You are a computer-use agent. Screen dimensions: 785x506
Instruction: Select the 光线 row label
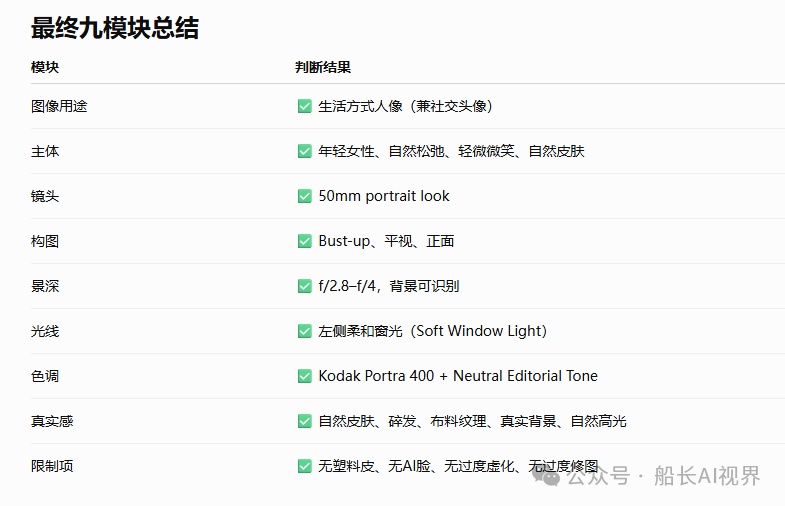pos(45,331)
